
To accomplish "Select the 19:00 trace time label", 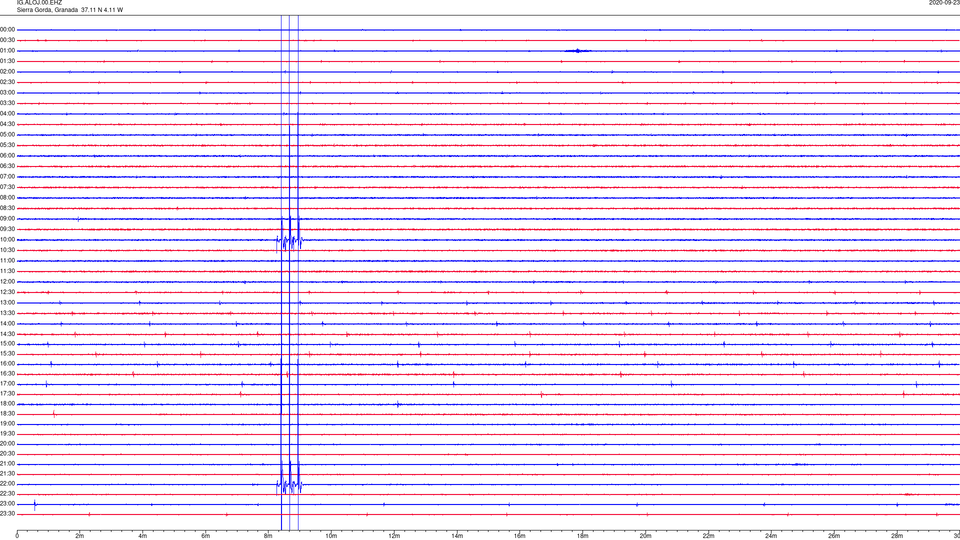I will pyautogui.click(x=8, y=424).
